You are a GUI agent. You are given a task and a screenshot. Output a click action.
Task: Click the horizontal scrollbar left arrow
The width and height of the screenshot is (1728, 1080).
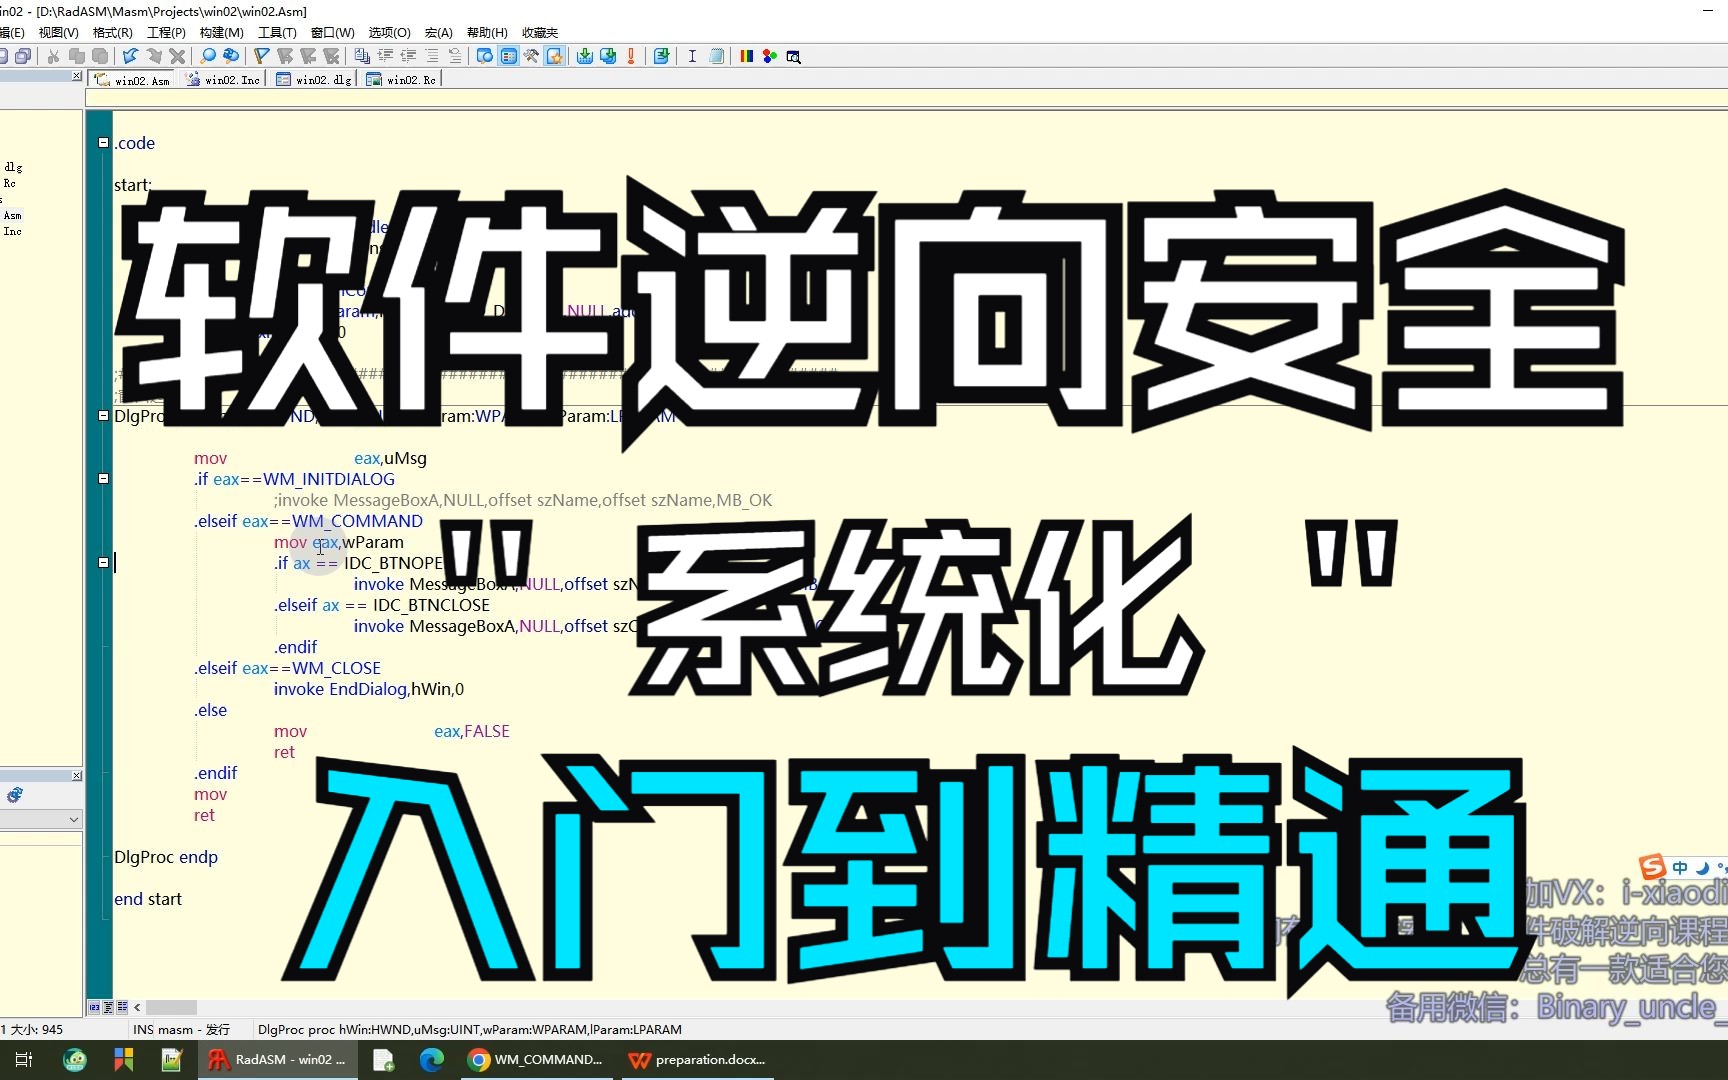point(137,1007)
